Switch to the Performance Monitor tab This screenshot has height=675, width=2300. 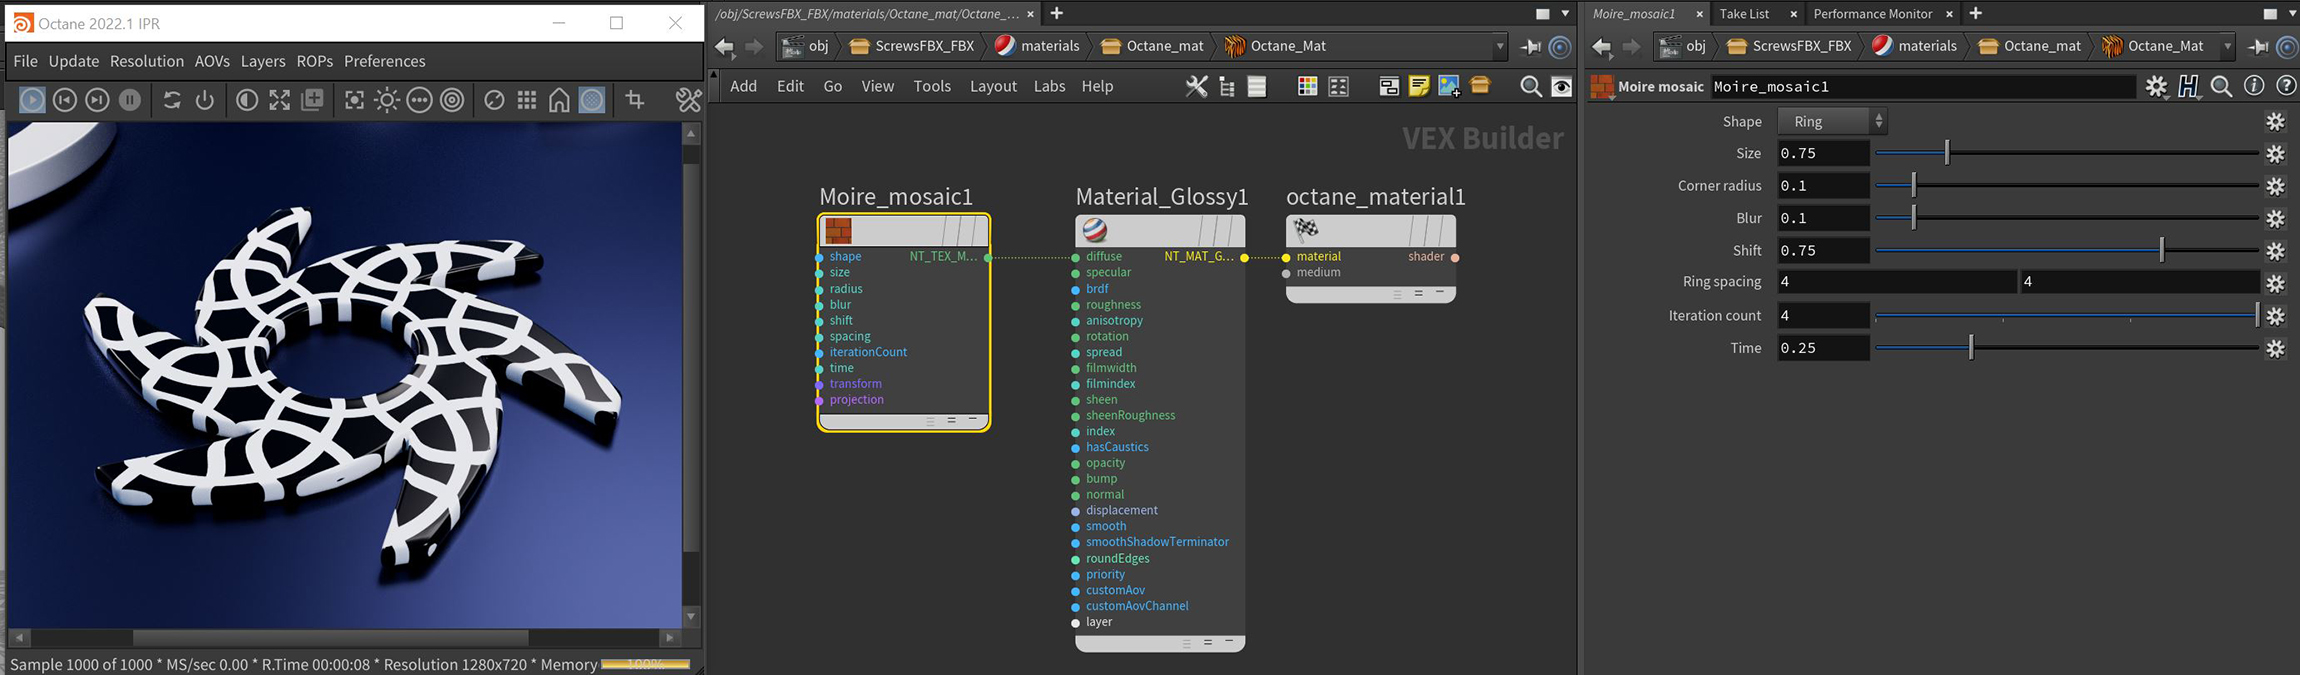[x=1872, y=14]
